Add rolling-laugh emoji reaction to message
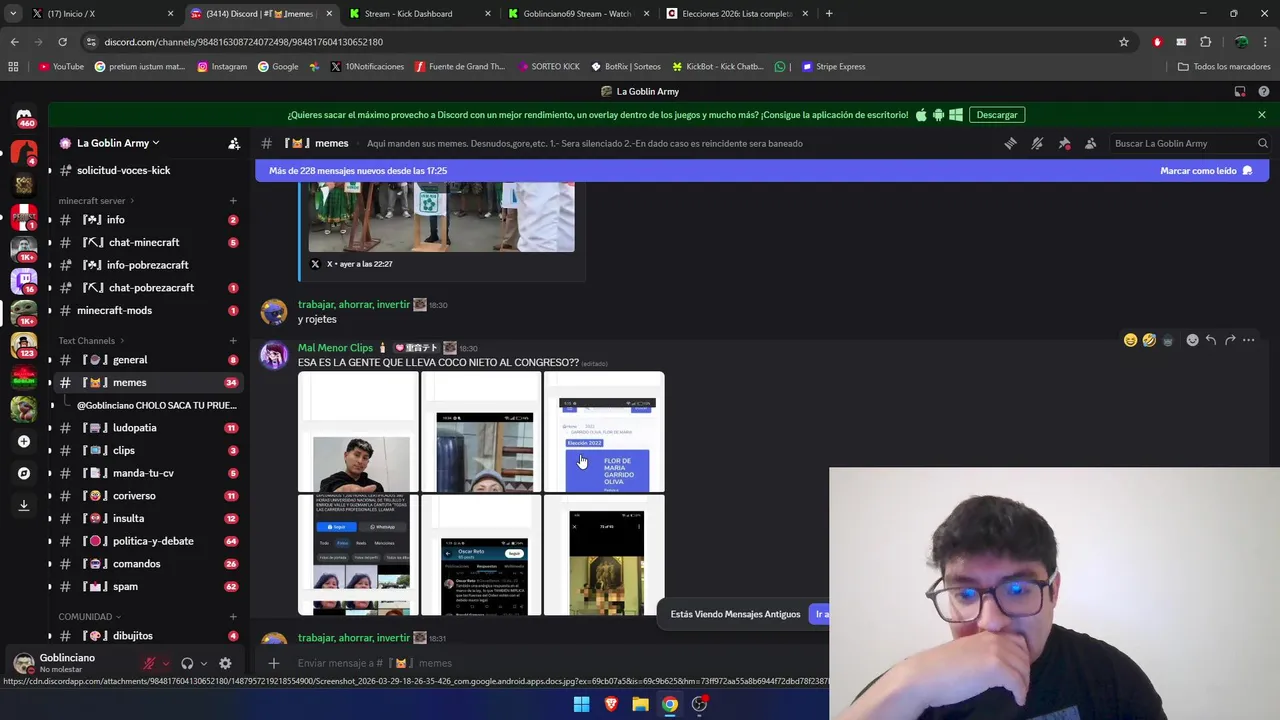Image resolution: width=1280 pixels, height=720 pixels. pos(1149,340)
